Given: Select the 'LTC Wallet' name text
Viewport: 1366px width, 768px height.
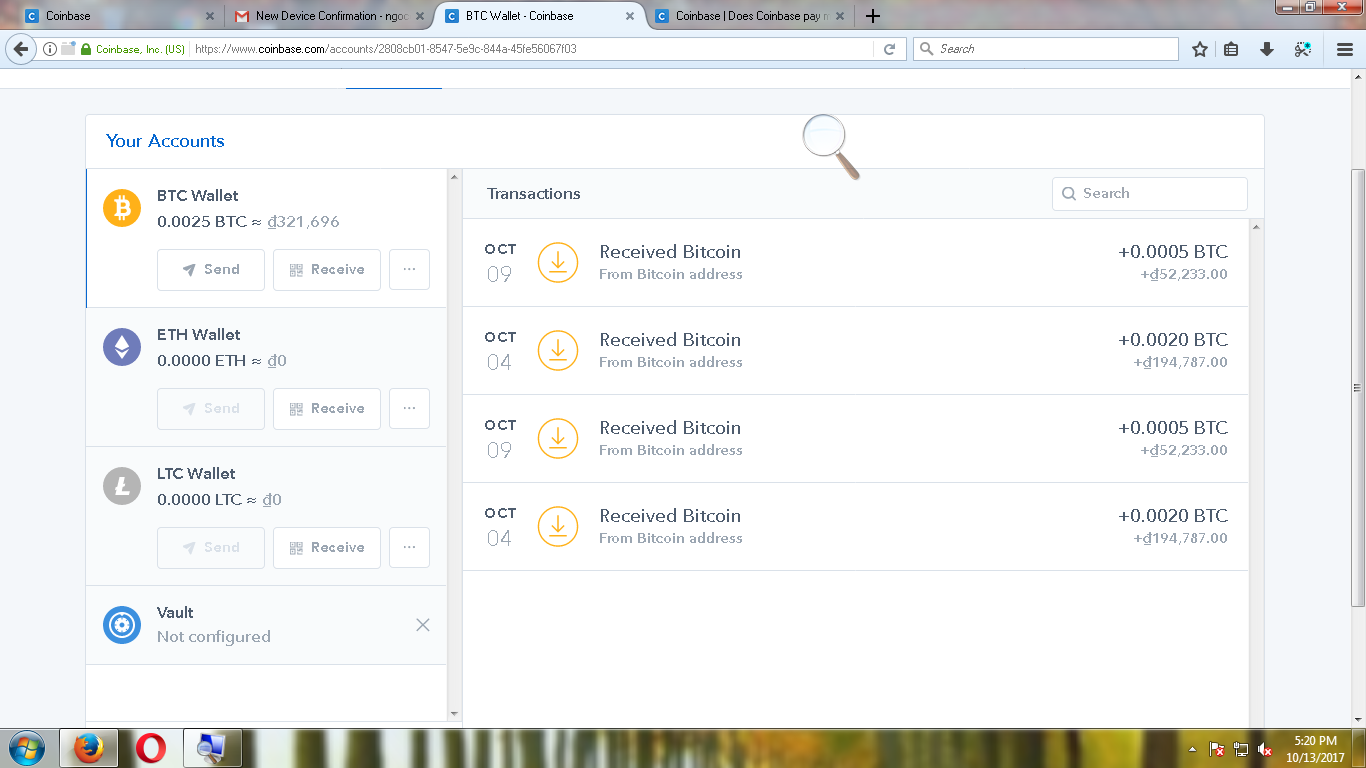Looking at the screenshot, I should (x=196, y=474).
